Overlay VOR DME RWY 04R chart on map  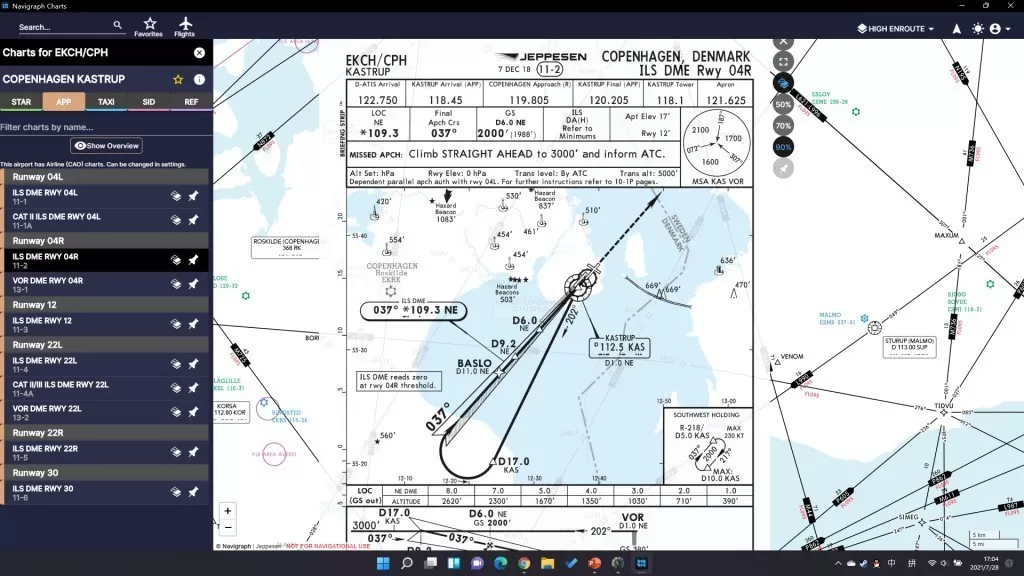pos(175,284)
